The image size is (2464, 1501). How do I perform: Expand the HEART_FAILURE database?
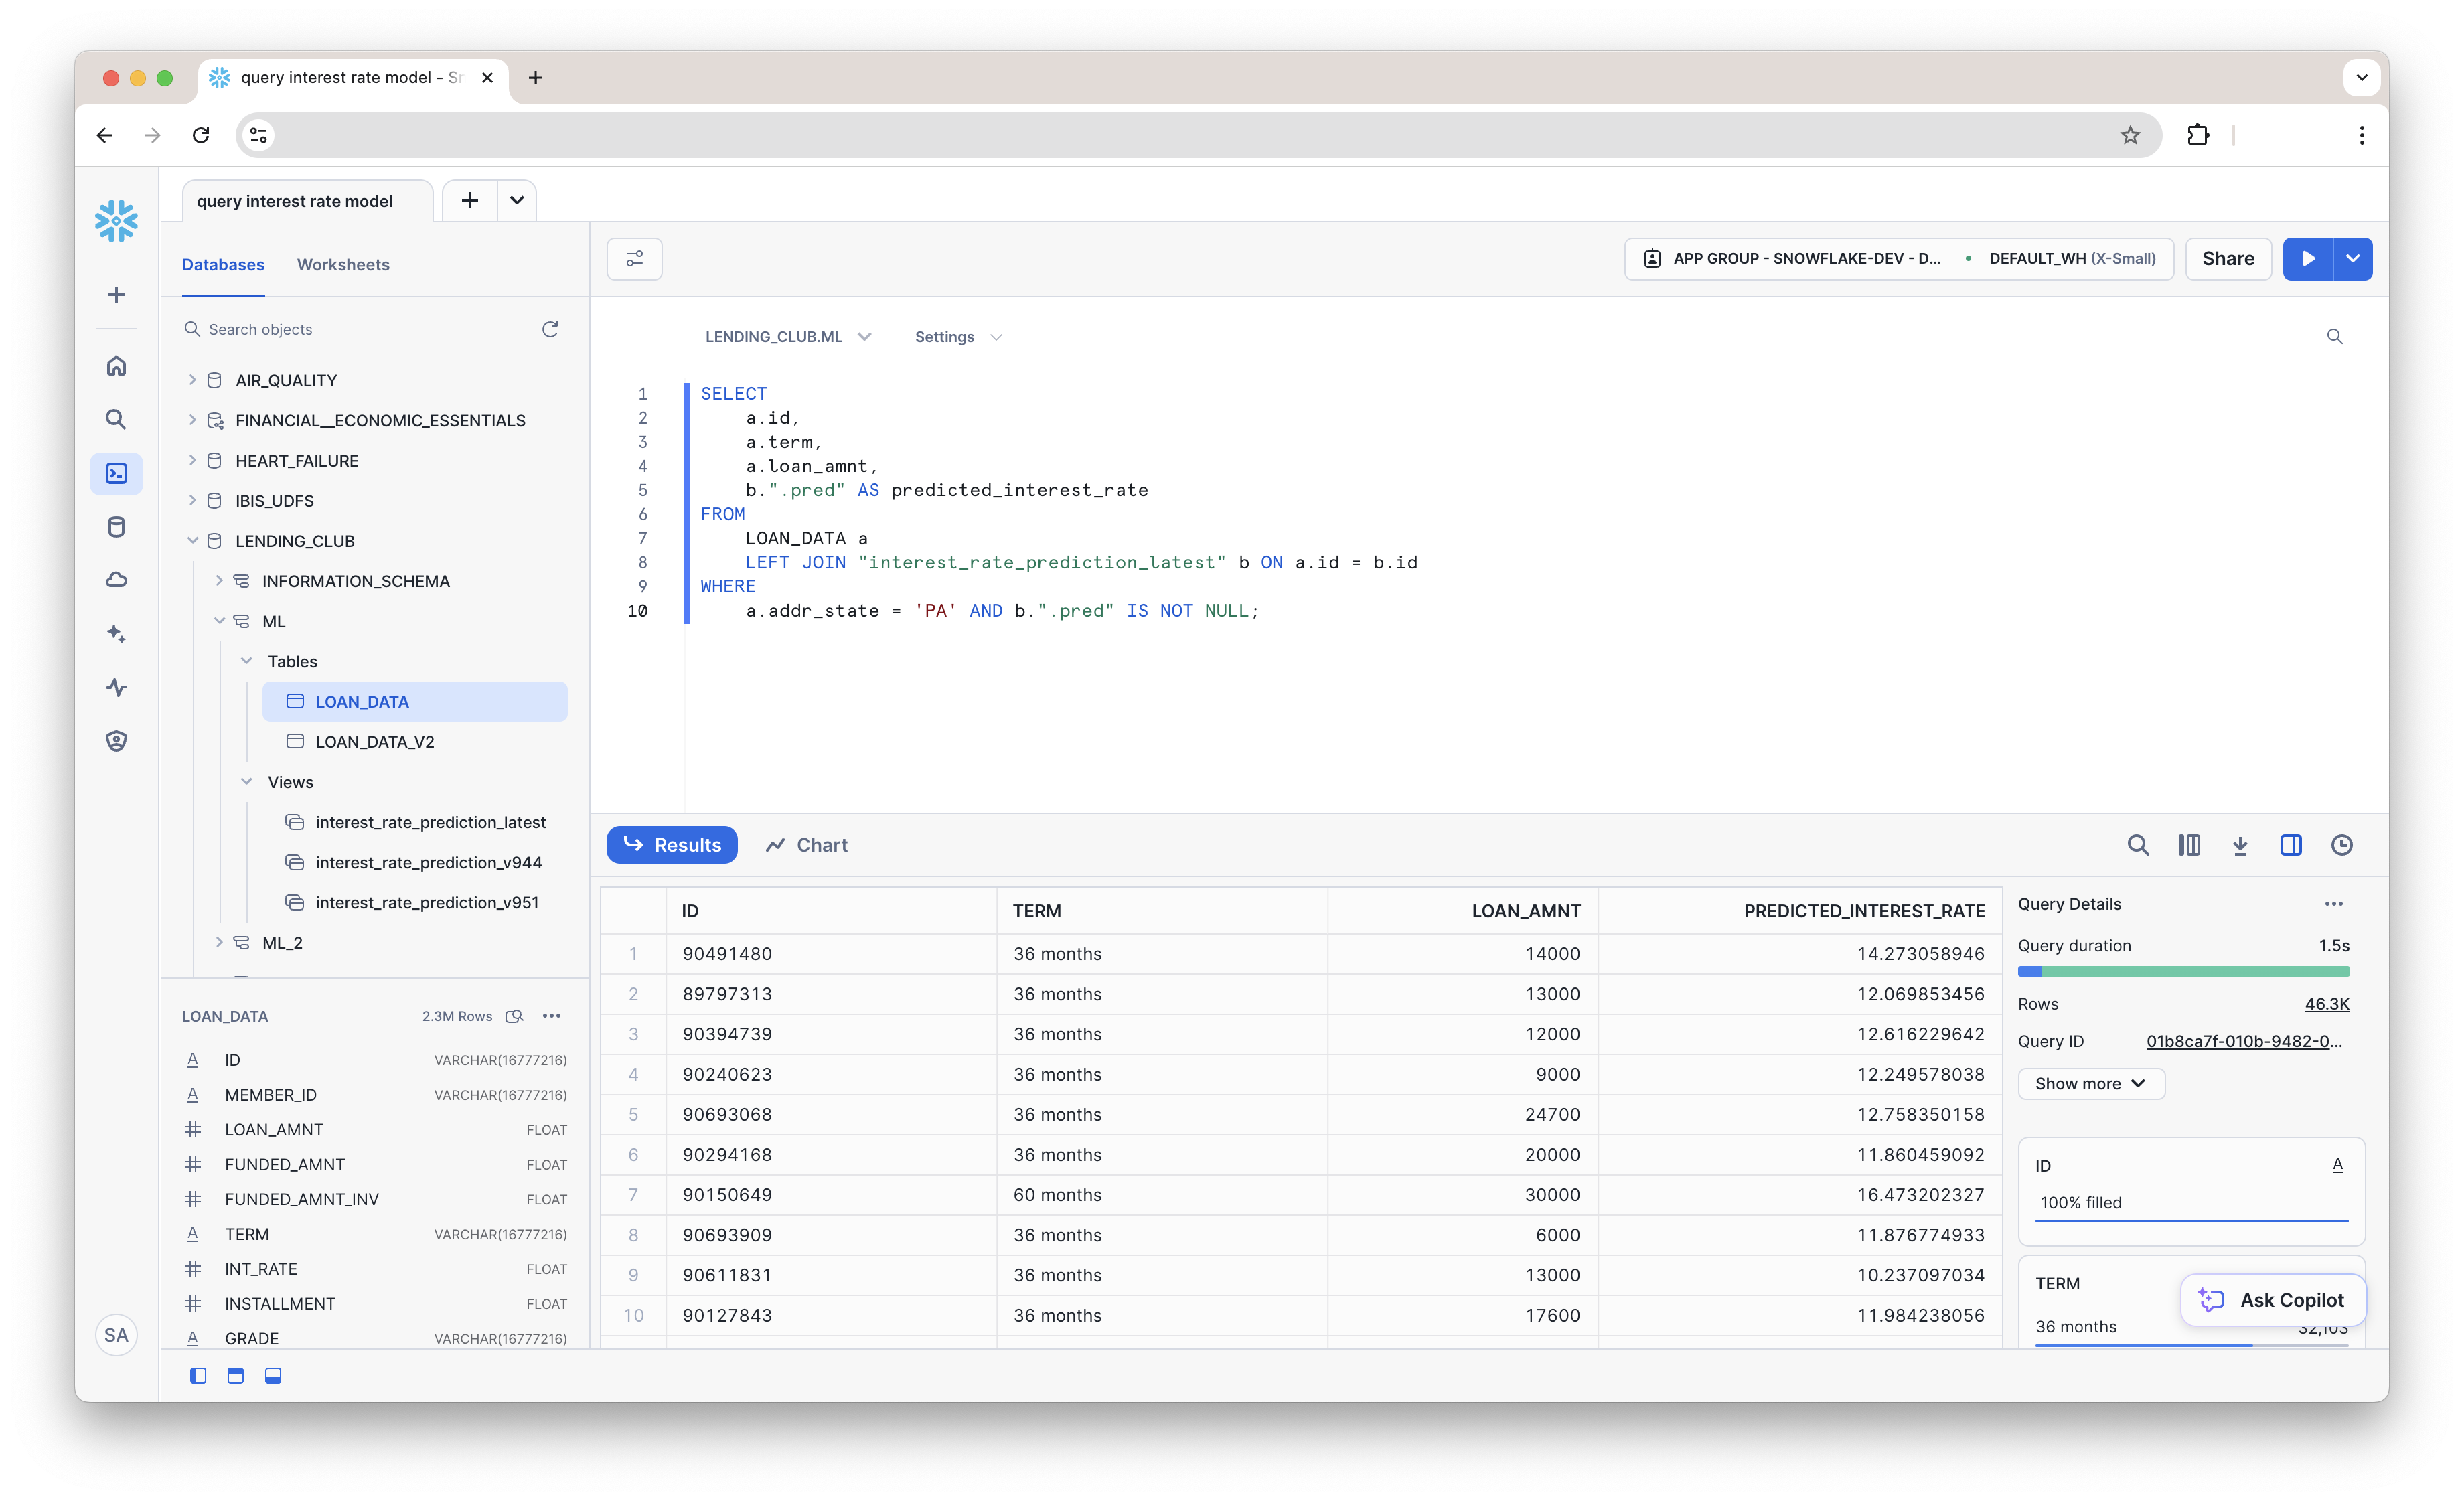tap(192, 460)
